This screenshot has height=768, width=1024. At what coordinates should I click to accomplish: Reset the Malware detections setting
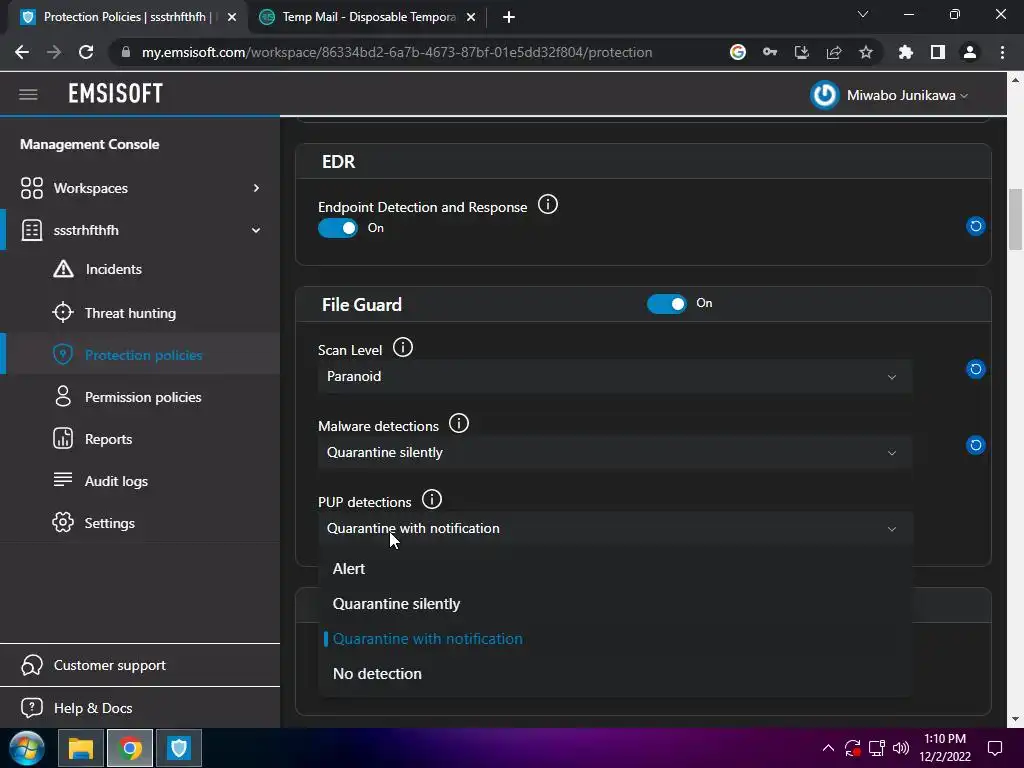click(976, 445)
